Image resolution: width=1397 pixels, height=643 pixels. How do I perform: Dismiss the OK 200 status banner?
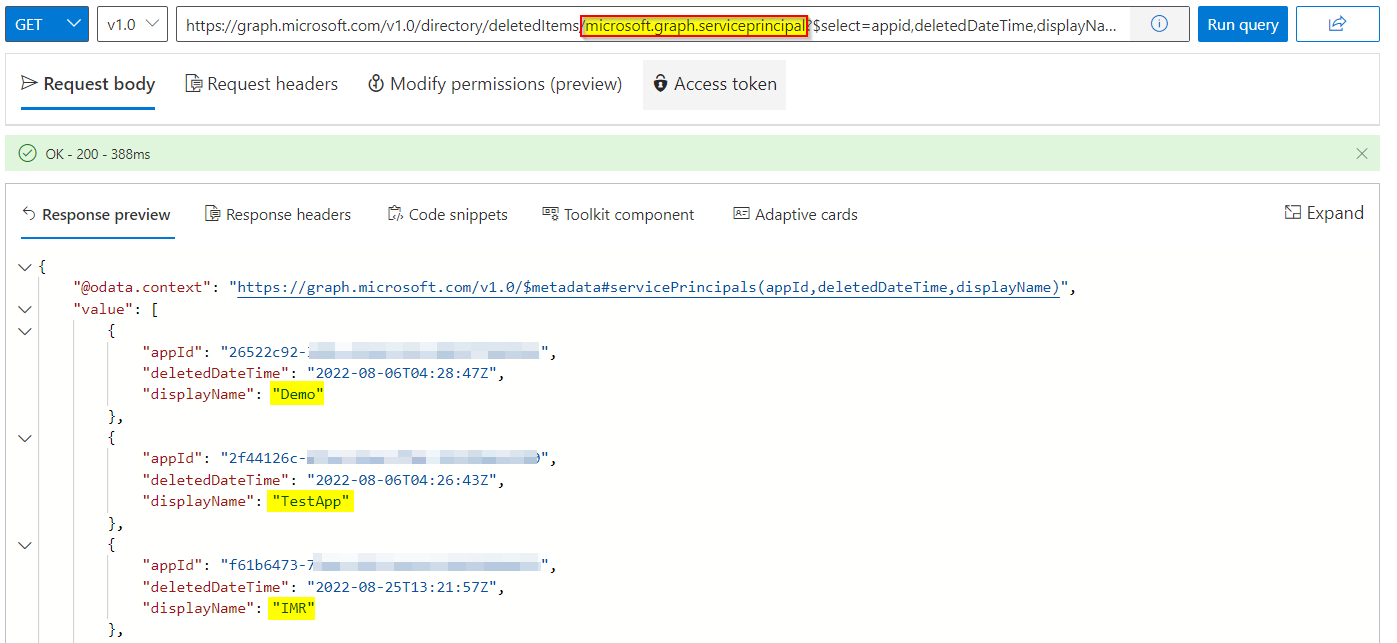tap(1361, 154)
